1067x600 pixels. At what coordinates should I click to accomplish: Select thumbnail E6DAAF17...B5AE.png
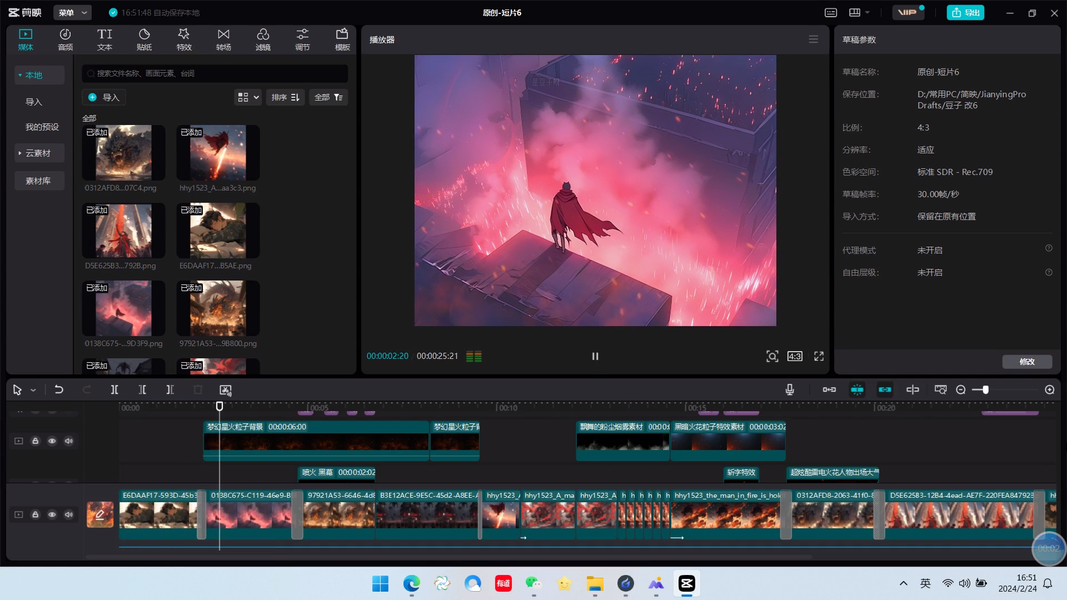(218, 231)
